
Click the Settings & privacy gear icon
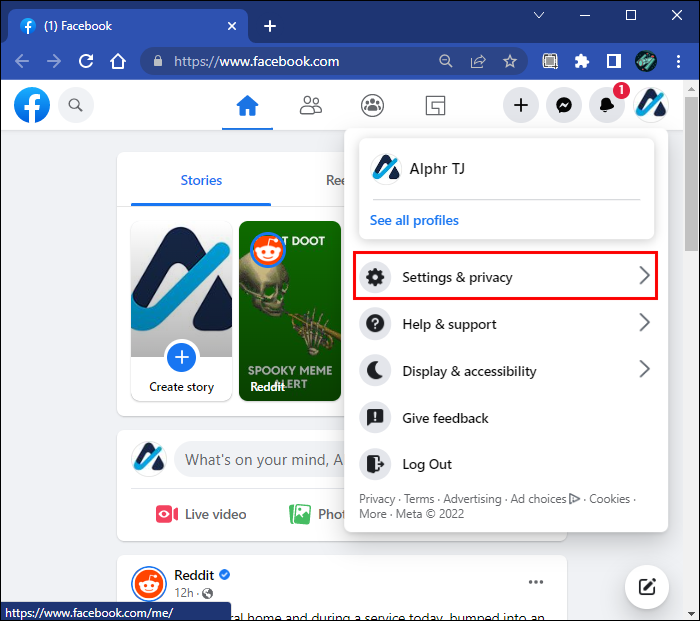(375, 277)
